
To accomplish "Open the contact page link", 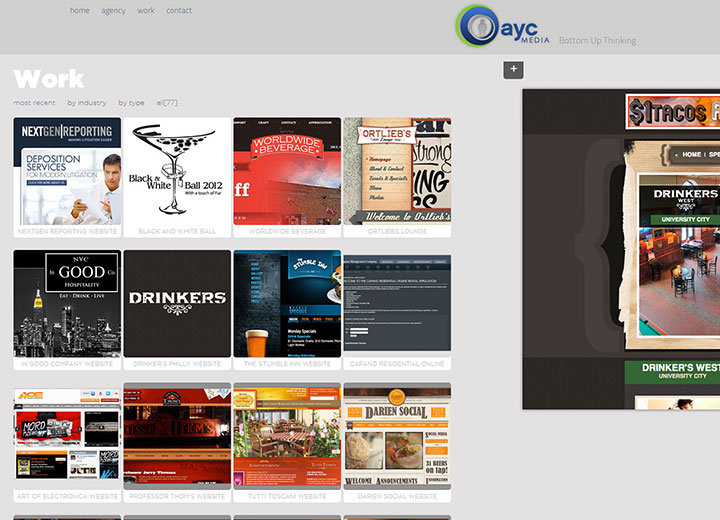I will pyautogui.click(x=179, y=11).
